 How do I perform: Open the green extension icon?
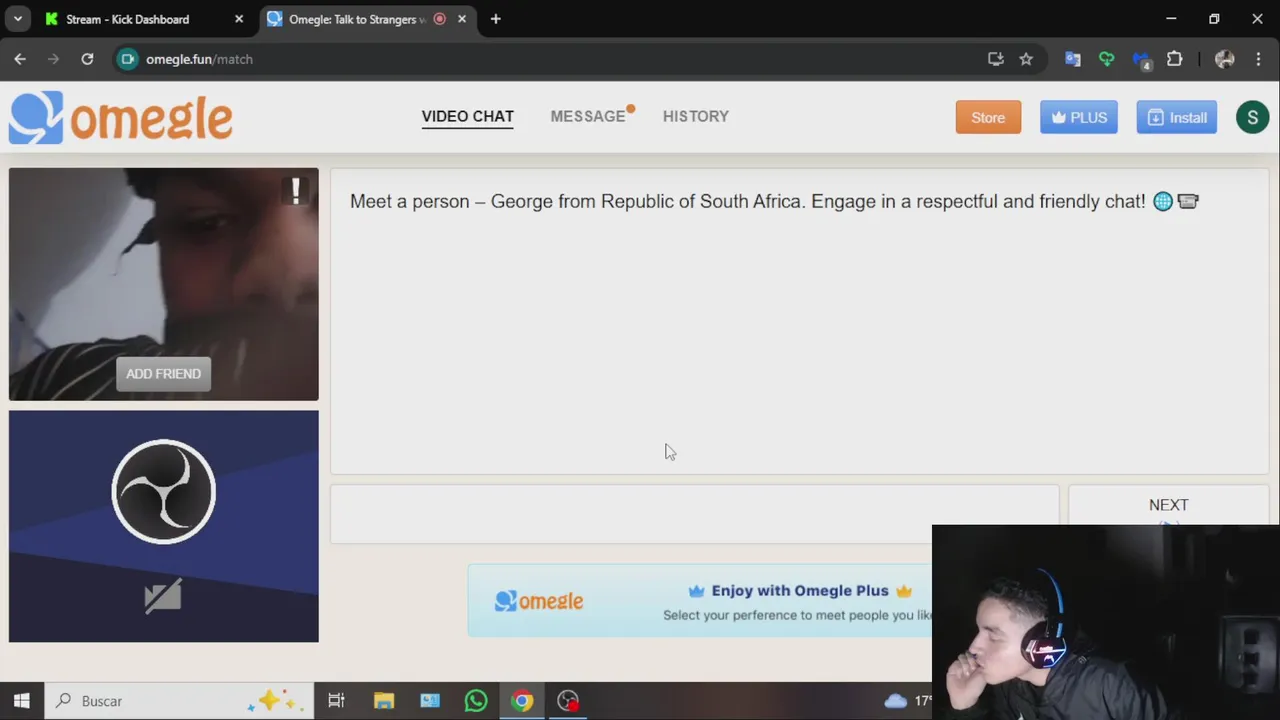pyautogui.click(x=1106, y=59)
